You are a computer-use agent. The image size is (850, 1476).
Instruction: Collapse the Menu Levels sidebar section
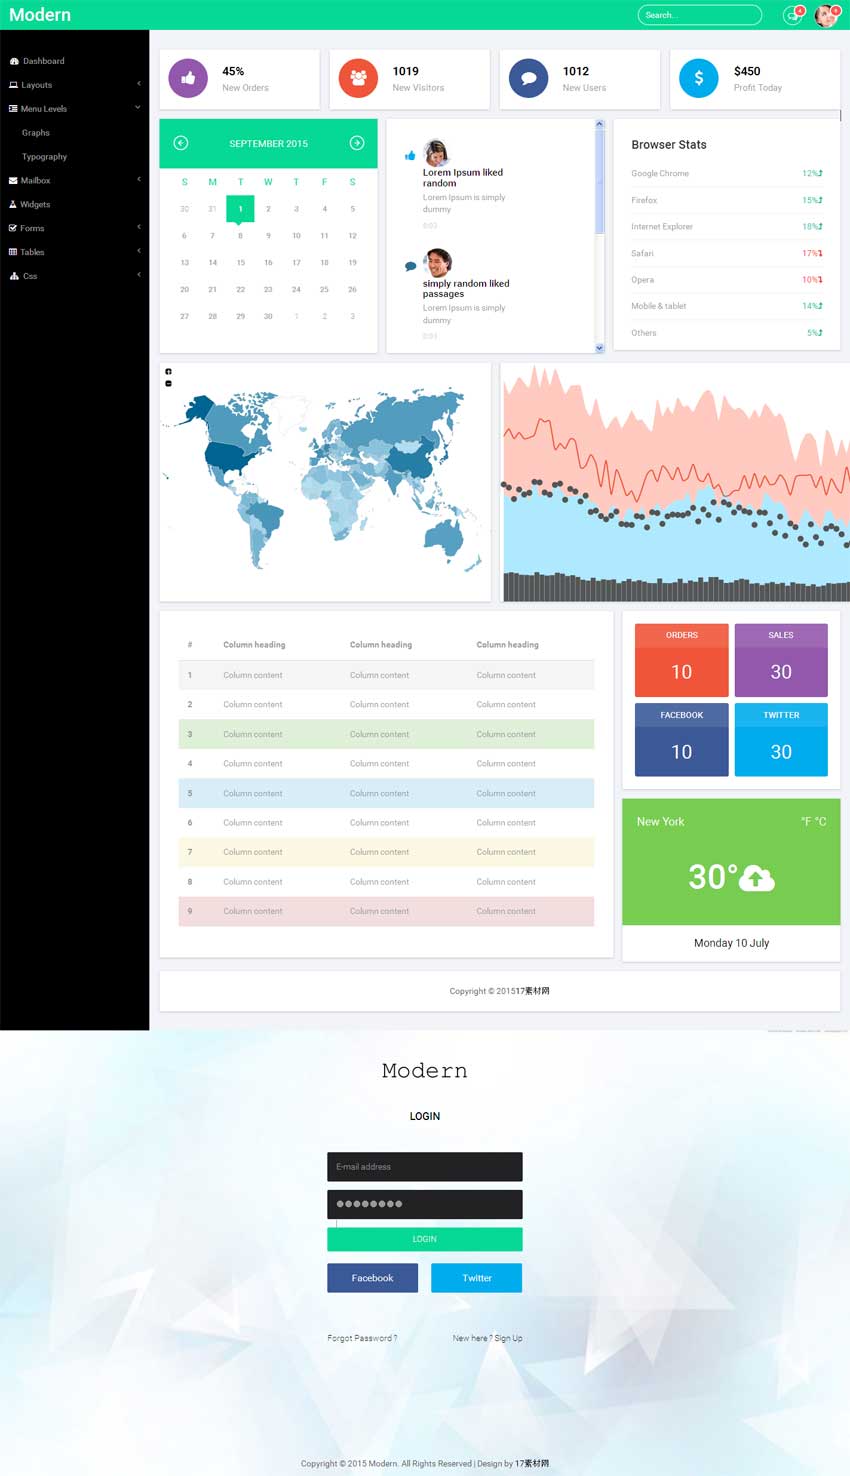tap(74, 109)
